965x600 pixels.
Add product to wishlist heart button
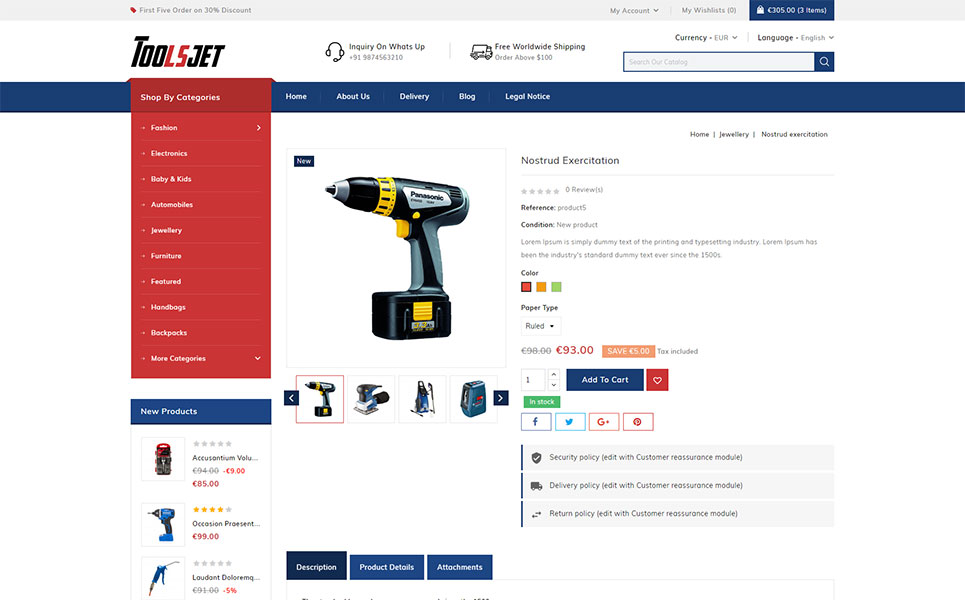pyautogui.click(x=657, y=380)
